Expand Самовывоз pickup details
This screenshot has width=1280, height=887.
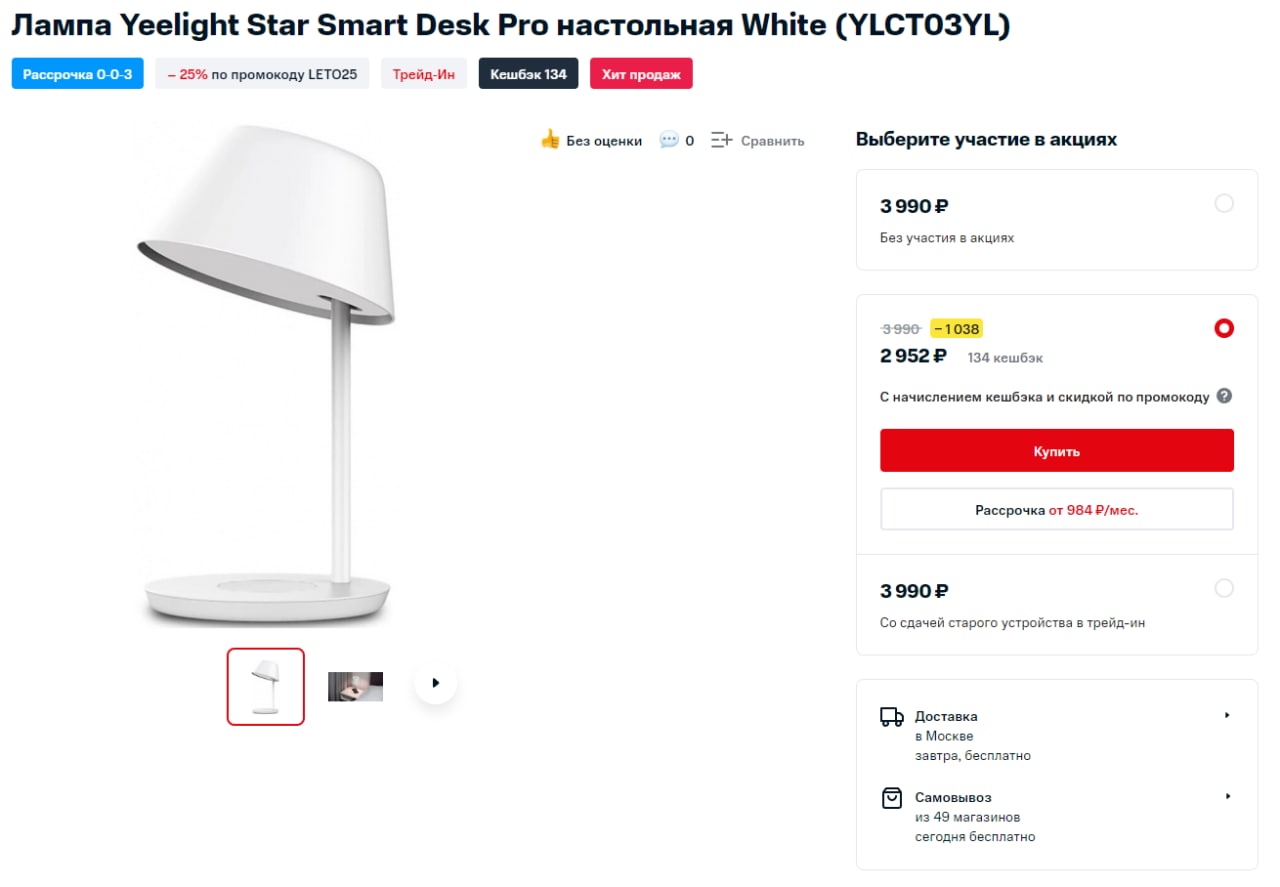tap(1230, 796)
